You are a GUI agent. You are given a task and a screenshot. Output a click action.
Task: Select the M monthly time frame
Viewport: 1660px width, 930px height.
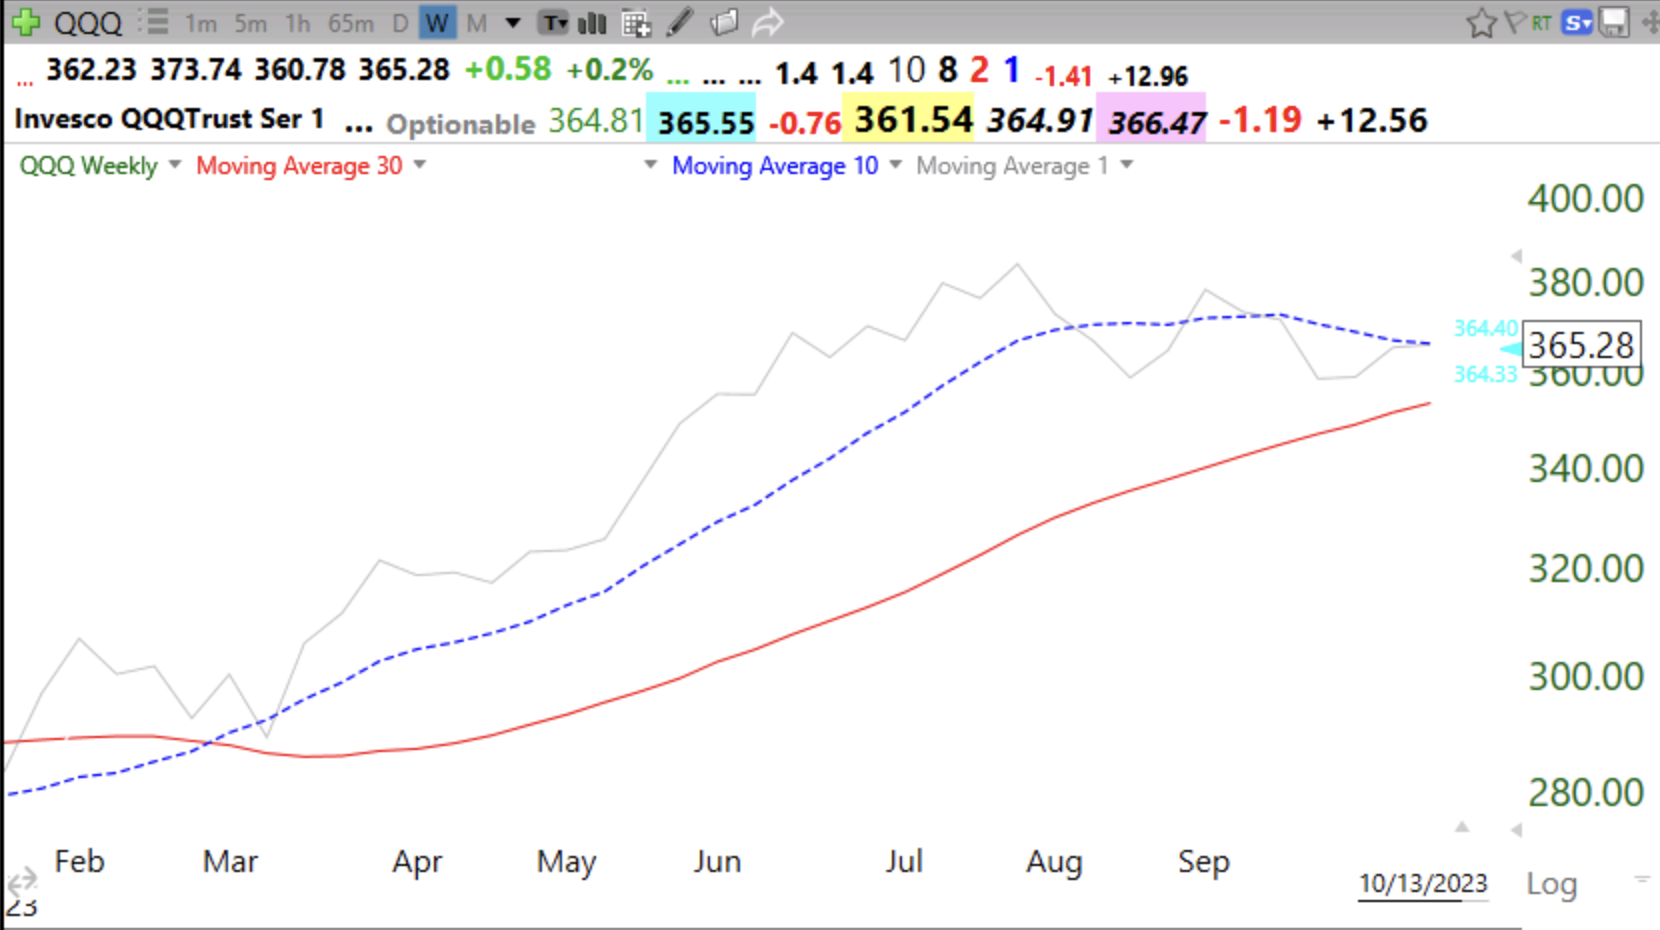476,23
